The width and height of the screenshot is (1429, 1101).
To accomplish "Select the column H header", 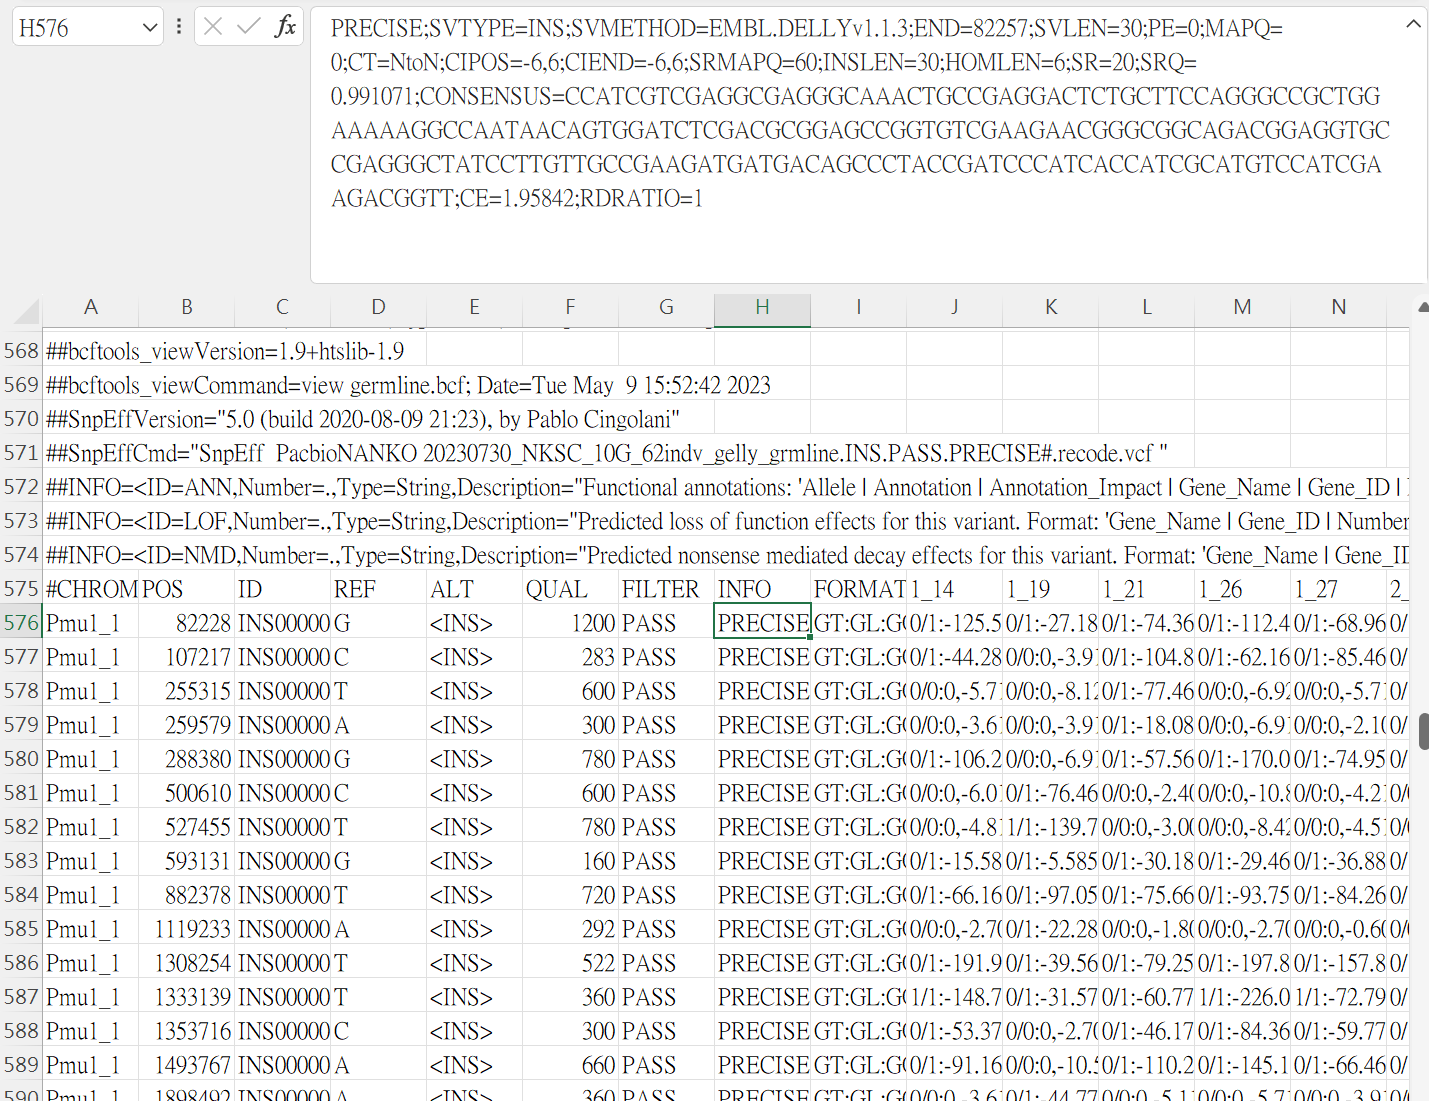I will pos(762,307).
